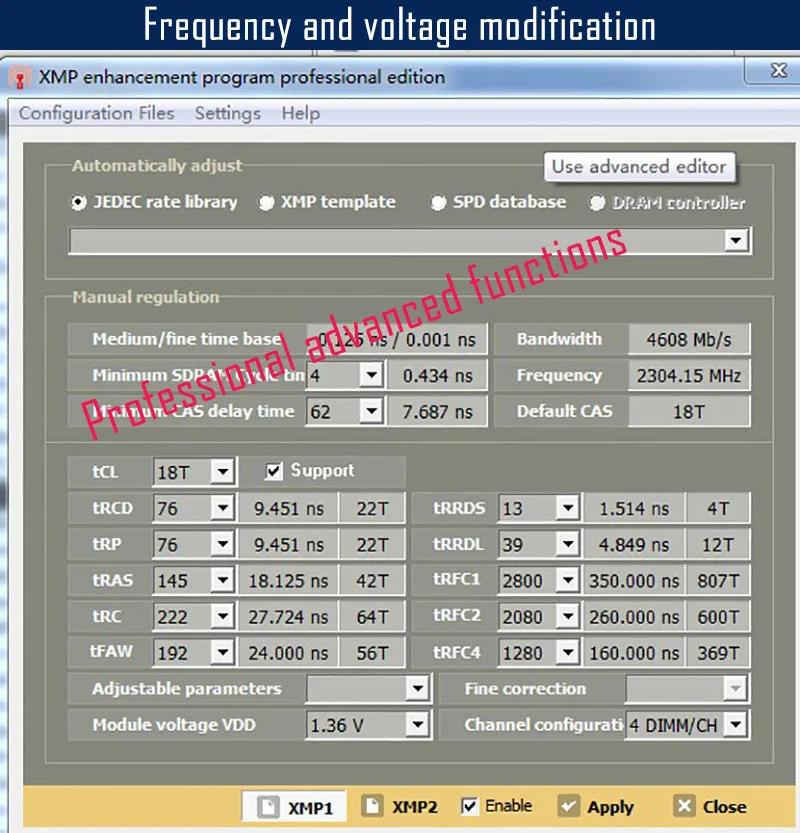Click the Apply button
Screen dimensions: 800x833
click(596, 806)
